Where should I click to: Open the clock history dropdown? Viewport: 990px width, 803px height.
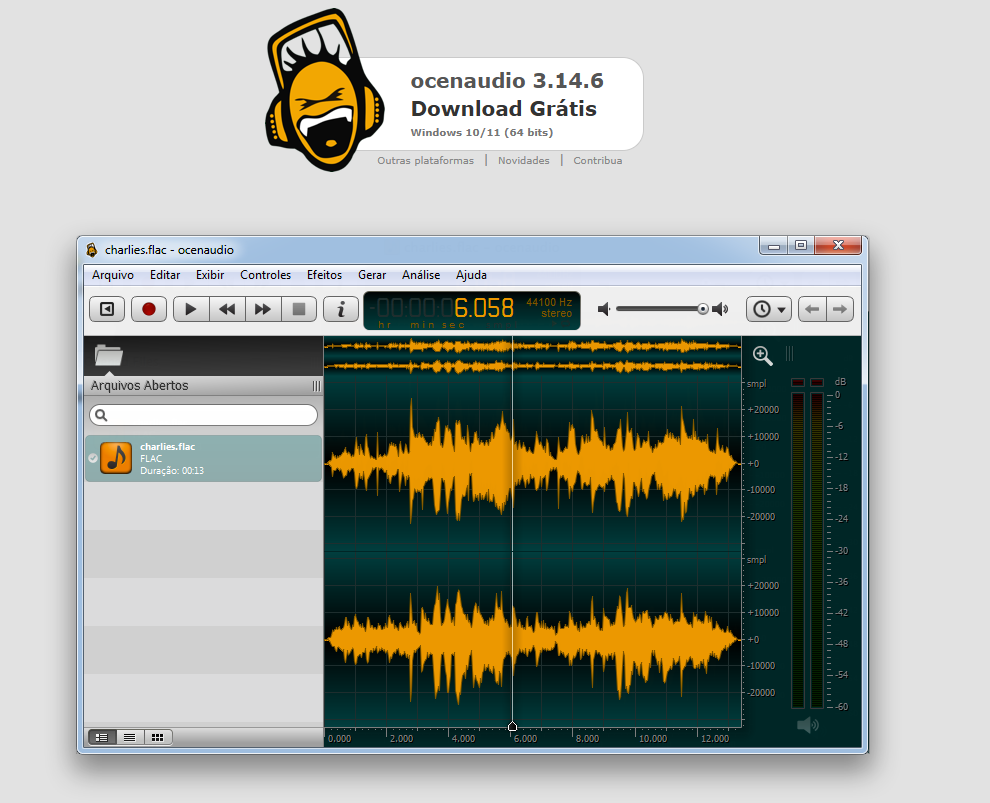coord(768,309)
